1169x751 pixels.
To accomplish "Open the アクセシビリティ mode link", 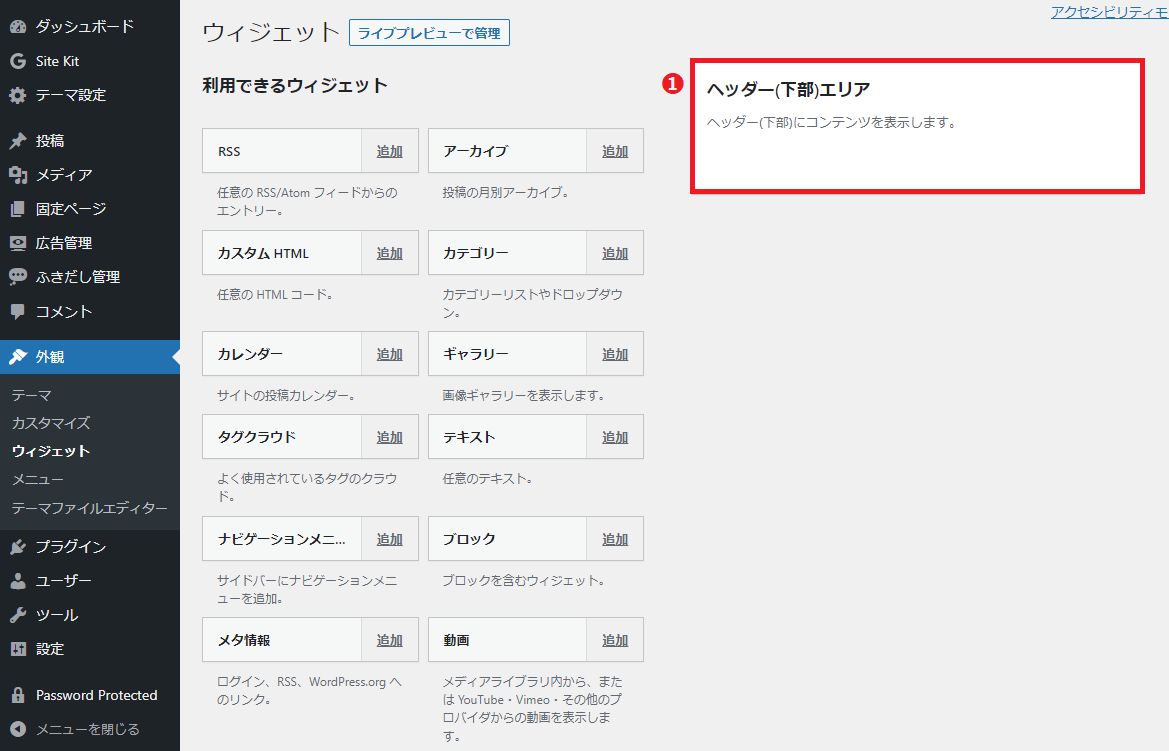I will 1109,12.
